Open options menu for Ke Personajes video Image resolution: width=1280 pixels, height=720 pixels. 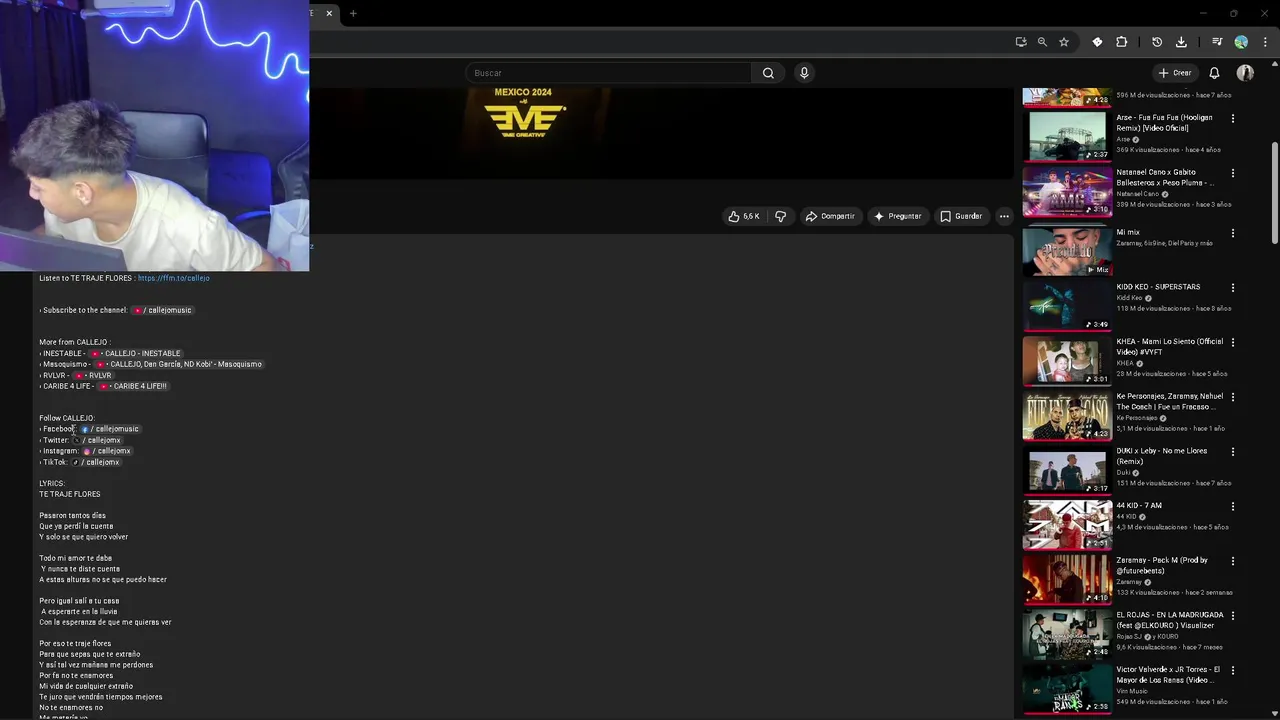click(1232, 397)
